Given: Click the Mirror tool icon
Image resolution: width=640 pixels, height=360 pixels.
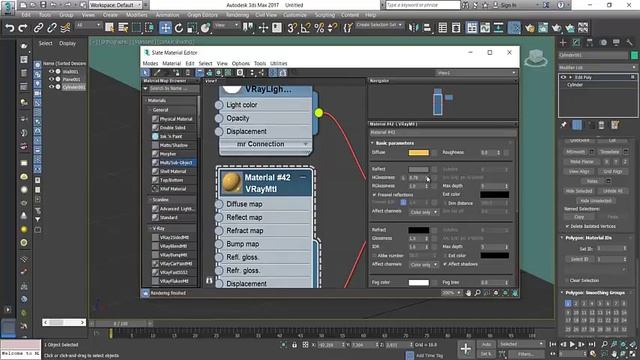Looking at the screenshot, I should point(413,28).
